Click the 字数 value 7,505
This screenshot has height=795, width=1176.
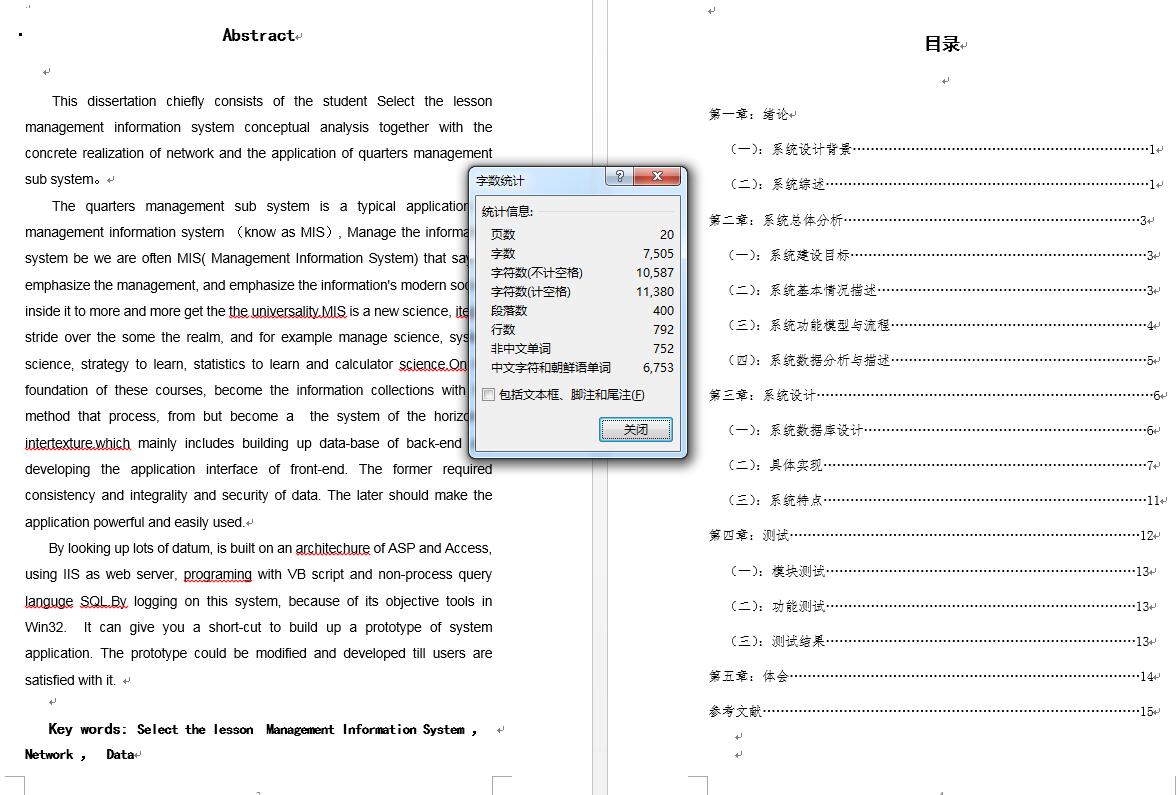(658, 254)
